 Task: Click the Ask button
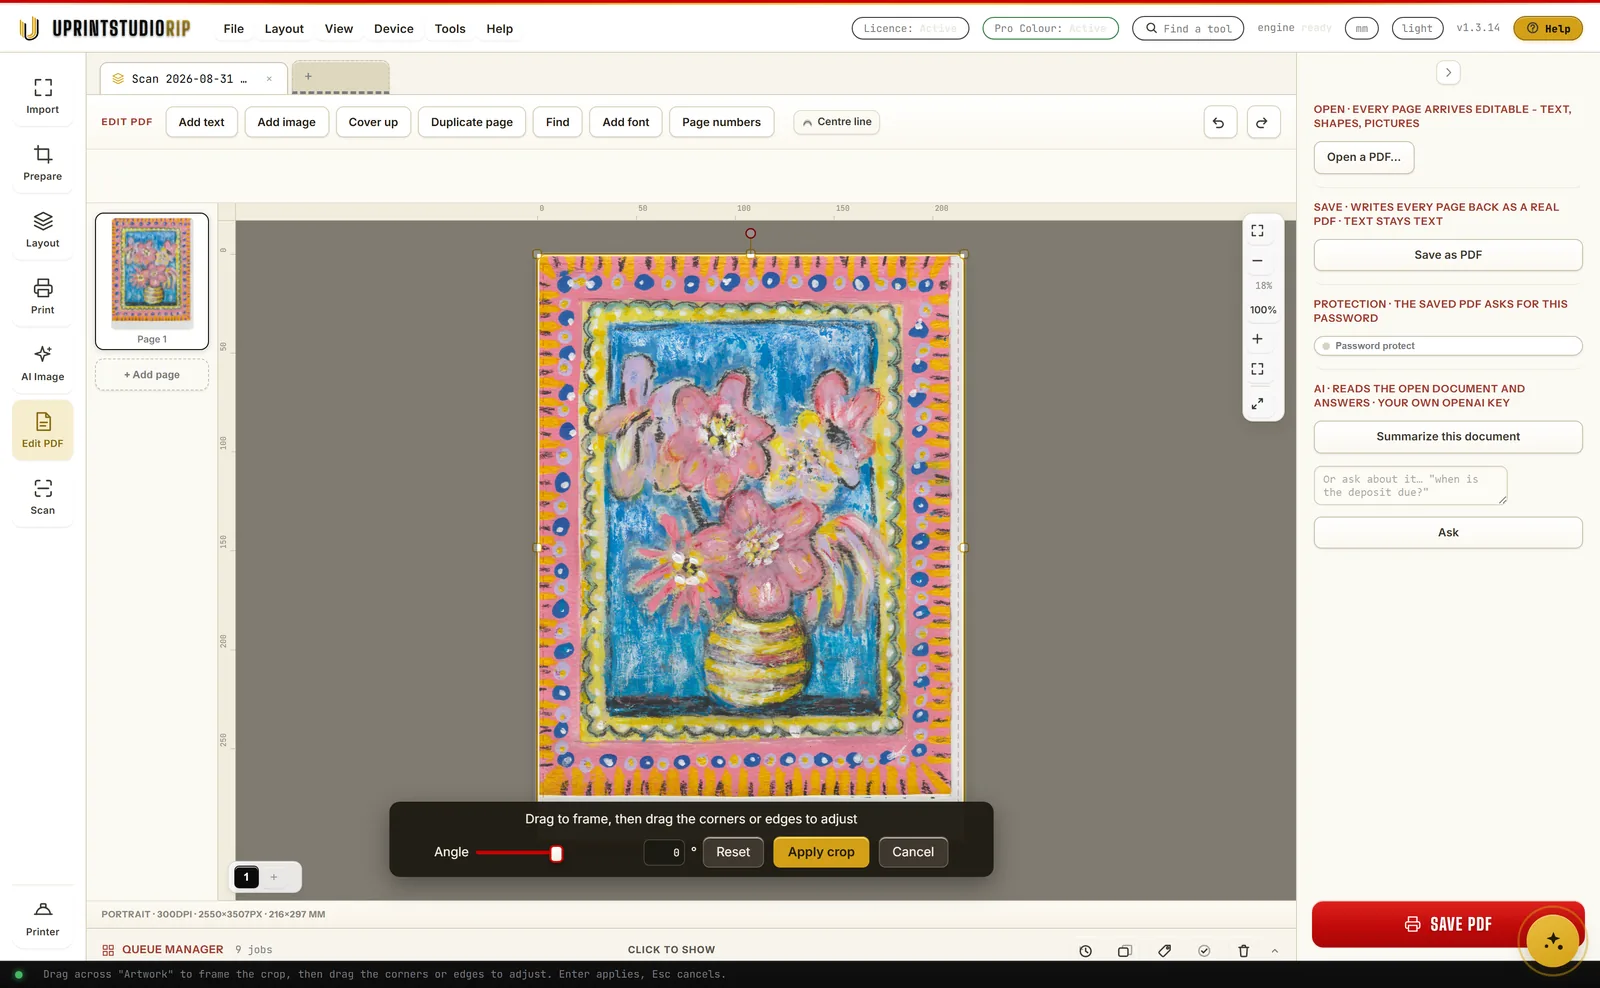(x=1448, y=533)
